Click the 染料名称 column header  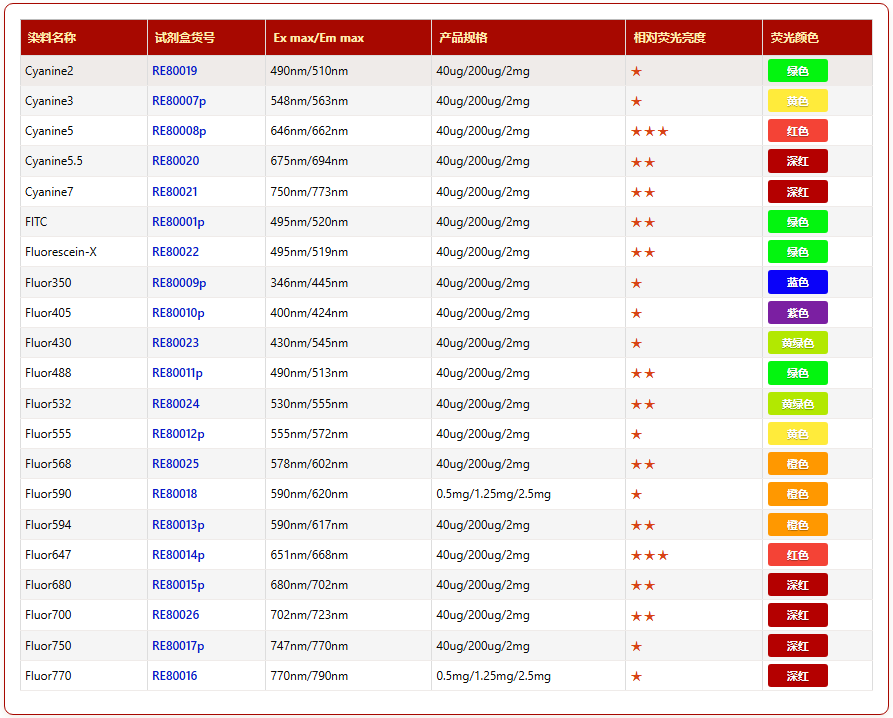tap(52, 38)
